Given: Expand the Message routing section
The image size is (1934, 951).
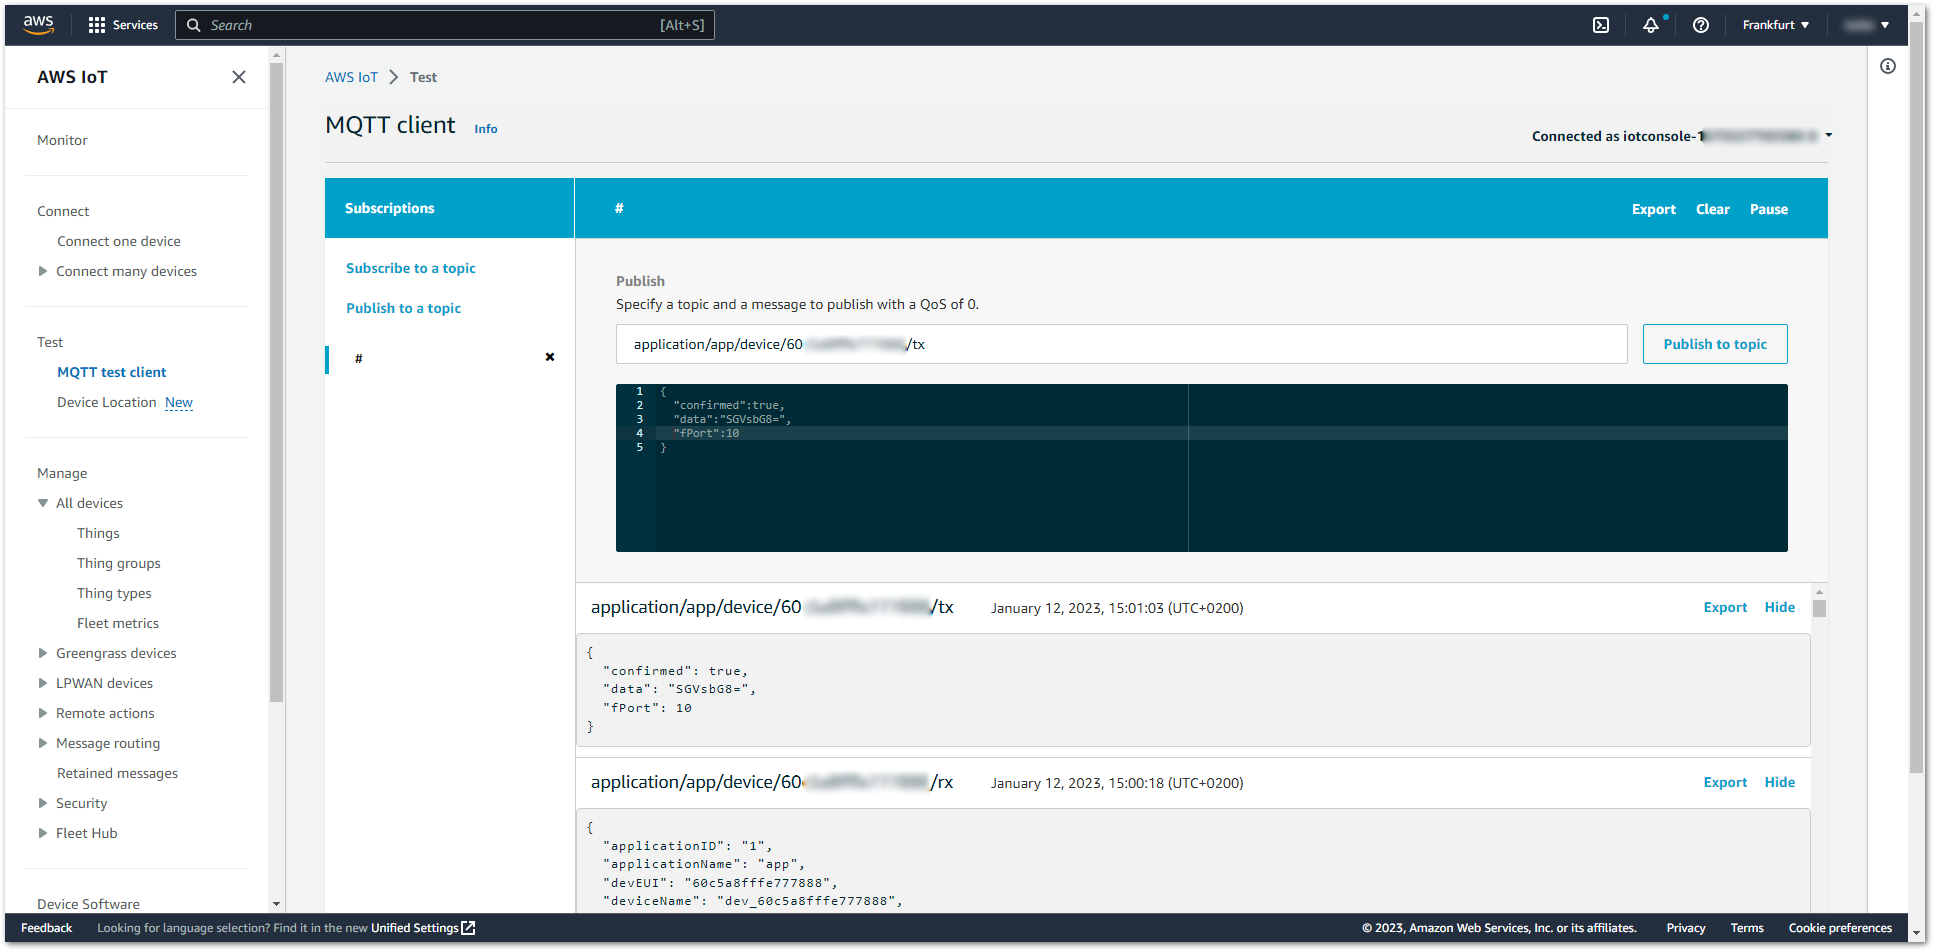Looking at the screenshot, I should 43,743.
